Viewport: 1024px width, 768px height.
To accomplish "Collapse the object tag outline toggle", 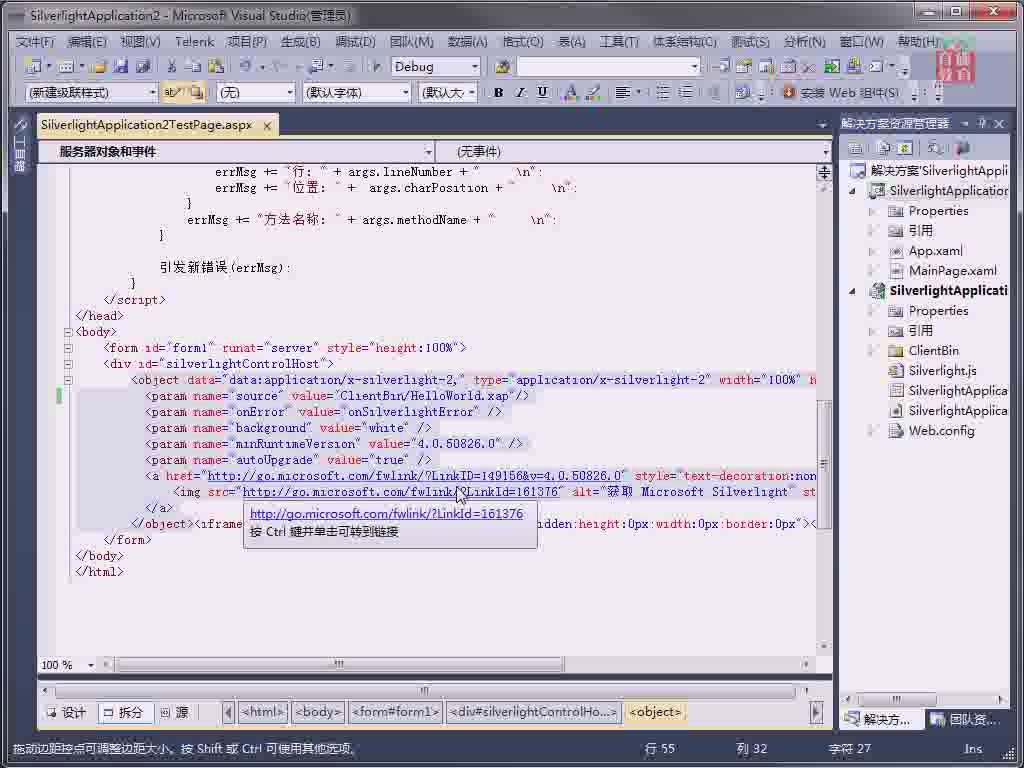I will (68, 380).
